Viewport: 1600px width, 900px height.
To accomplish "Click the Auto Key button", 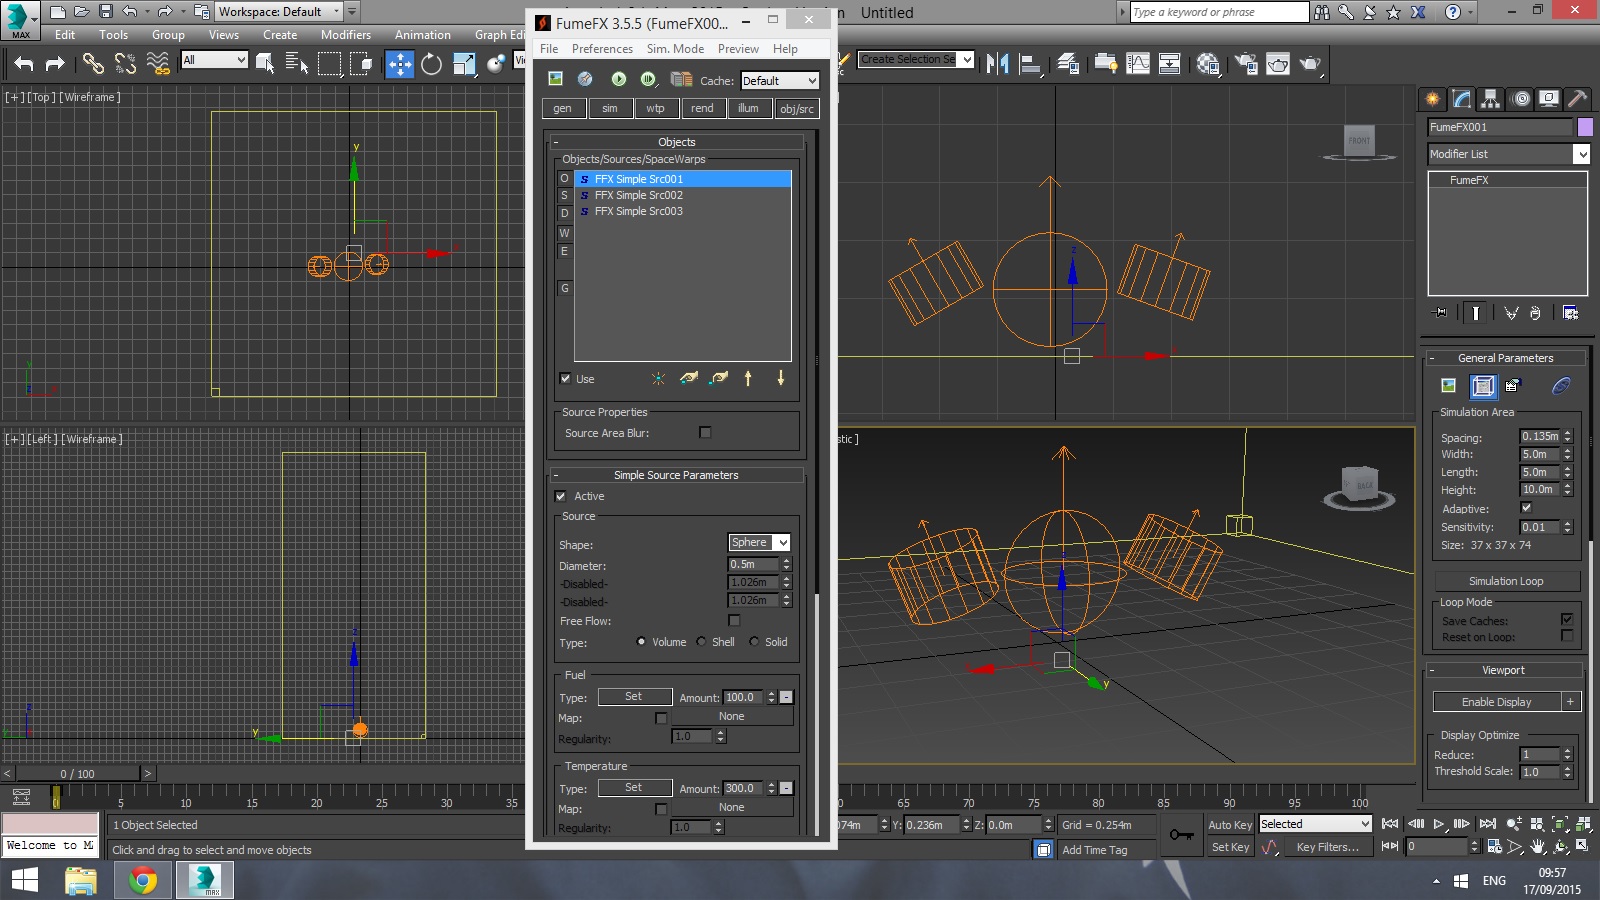I will 1229,825.
